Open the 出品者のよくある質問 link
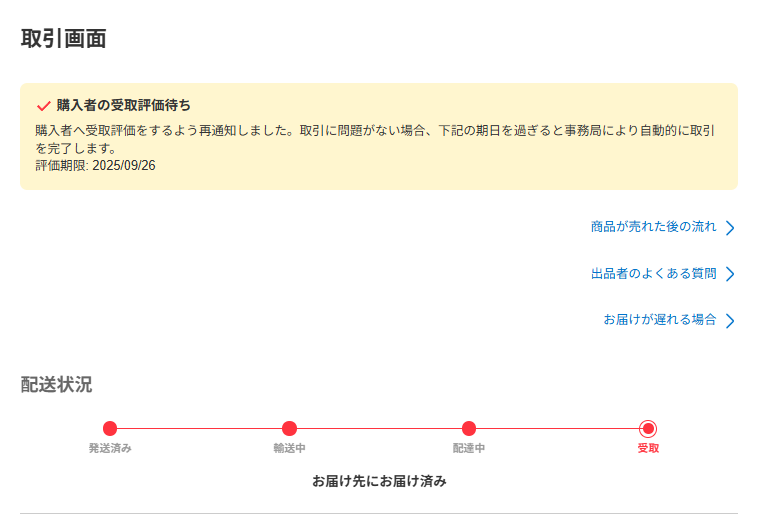 653,273
